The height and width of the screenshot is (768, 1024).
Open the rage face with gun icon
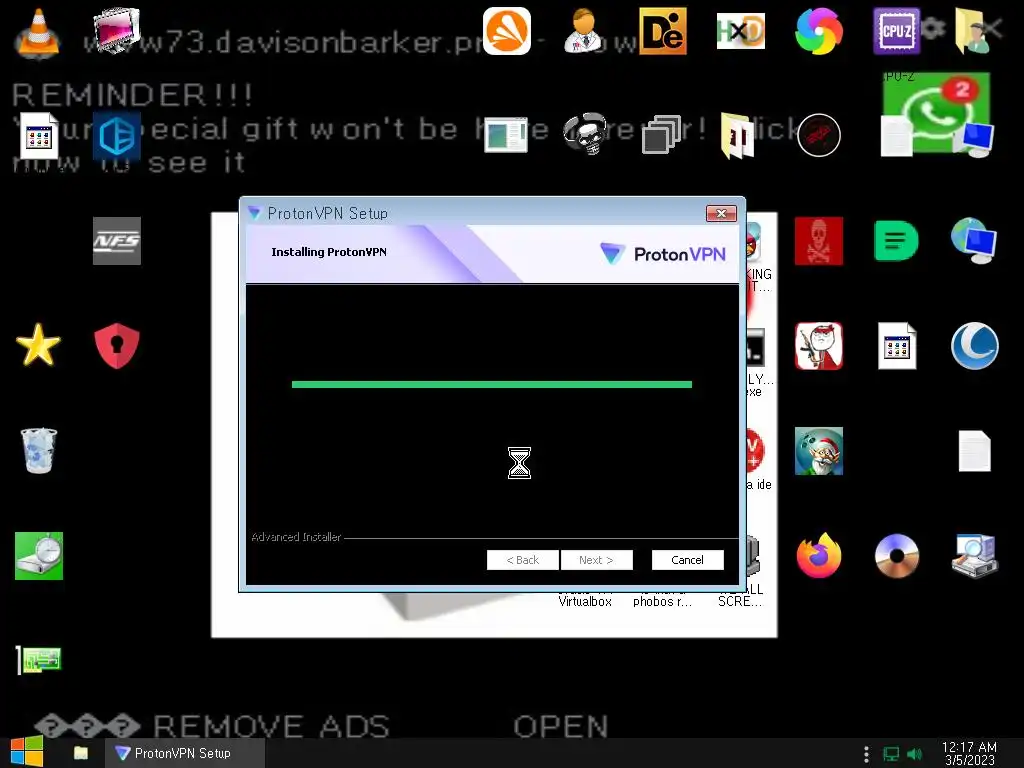(x=819, y=345)
